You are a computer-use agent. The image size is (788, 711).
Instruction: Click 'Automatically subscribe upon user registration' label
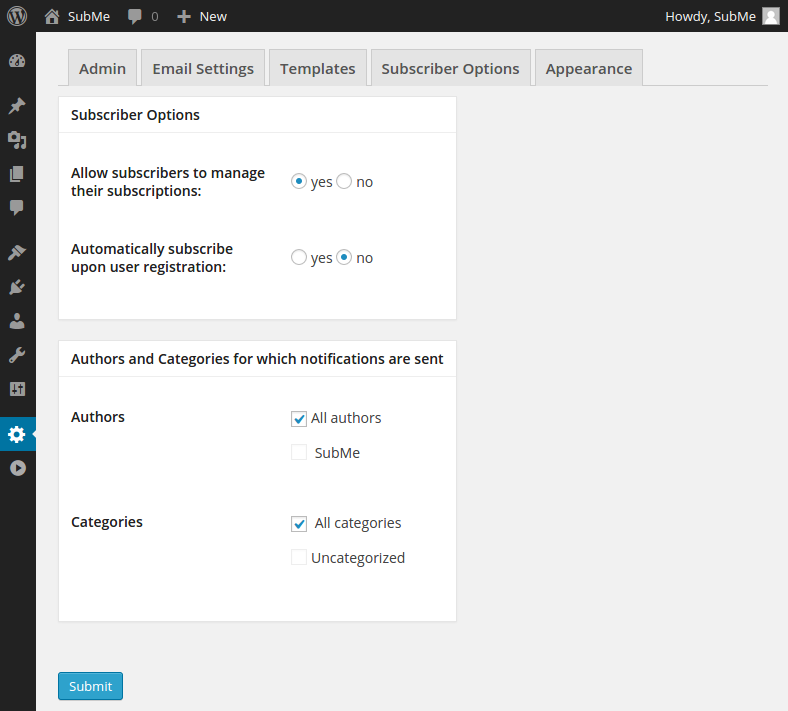(152, 258)
